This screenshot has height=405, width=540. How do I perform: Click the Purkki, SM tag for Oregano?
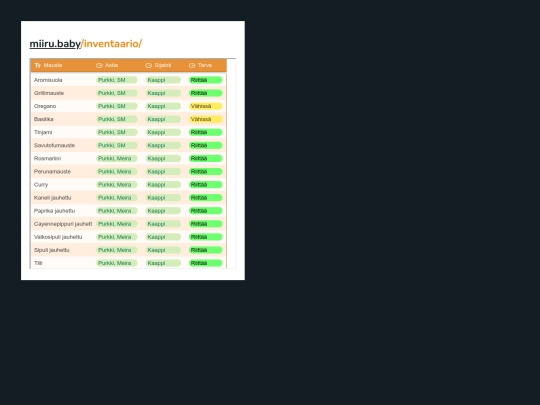(117, 106)
